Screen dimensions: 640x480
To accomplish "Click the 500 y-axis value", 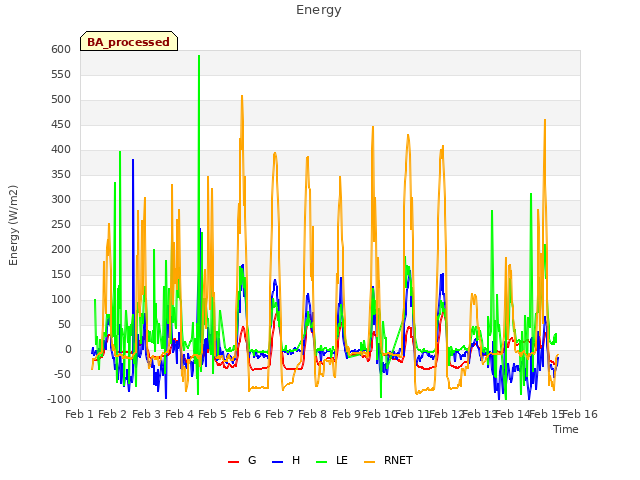I will pyautogui.click(x=61, y=100).
